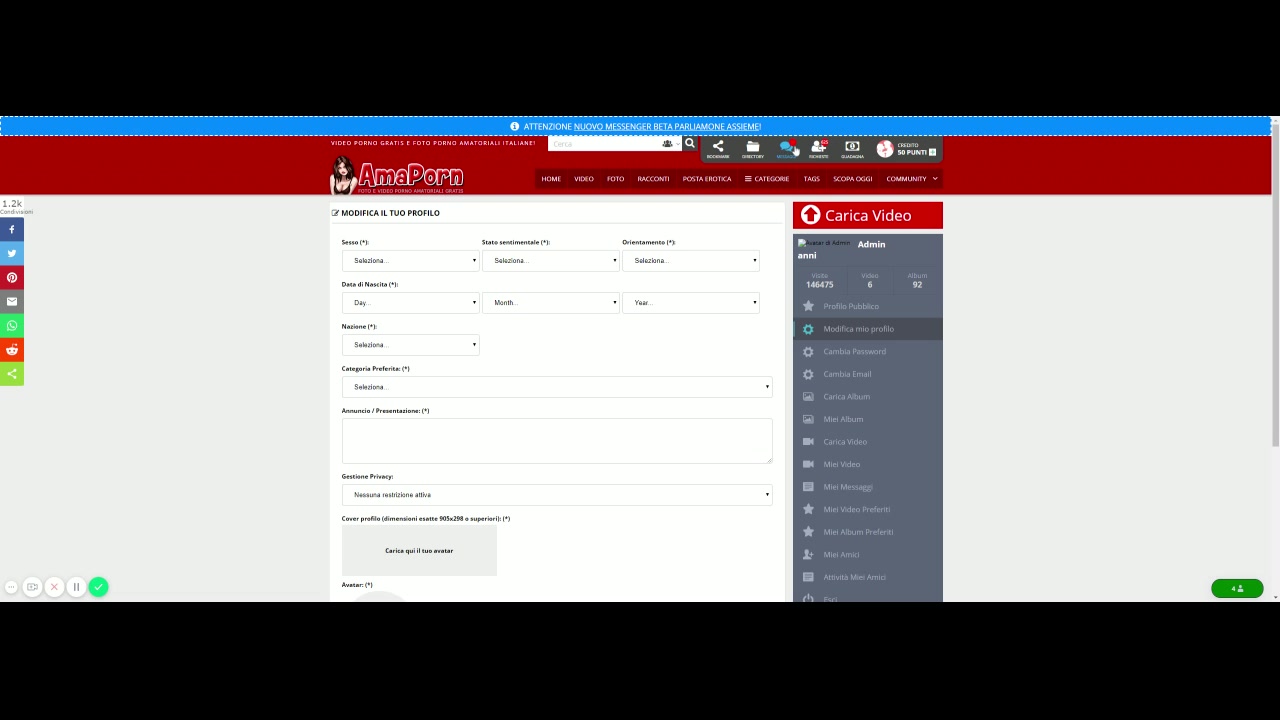Click the Guadagna money icon
The height and width of the screenshot is (720, 1280).
852,148
